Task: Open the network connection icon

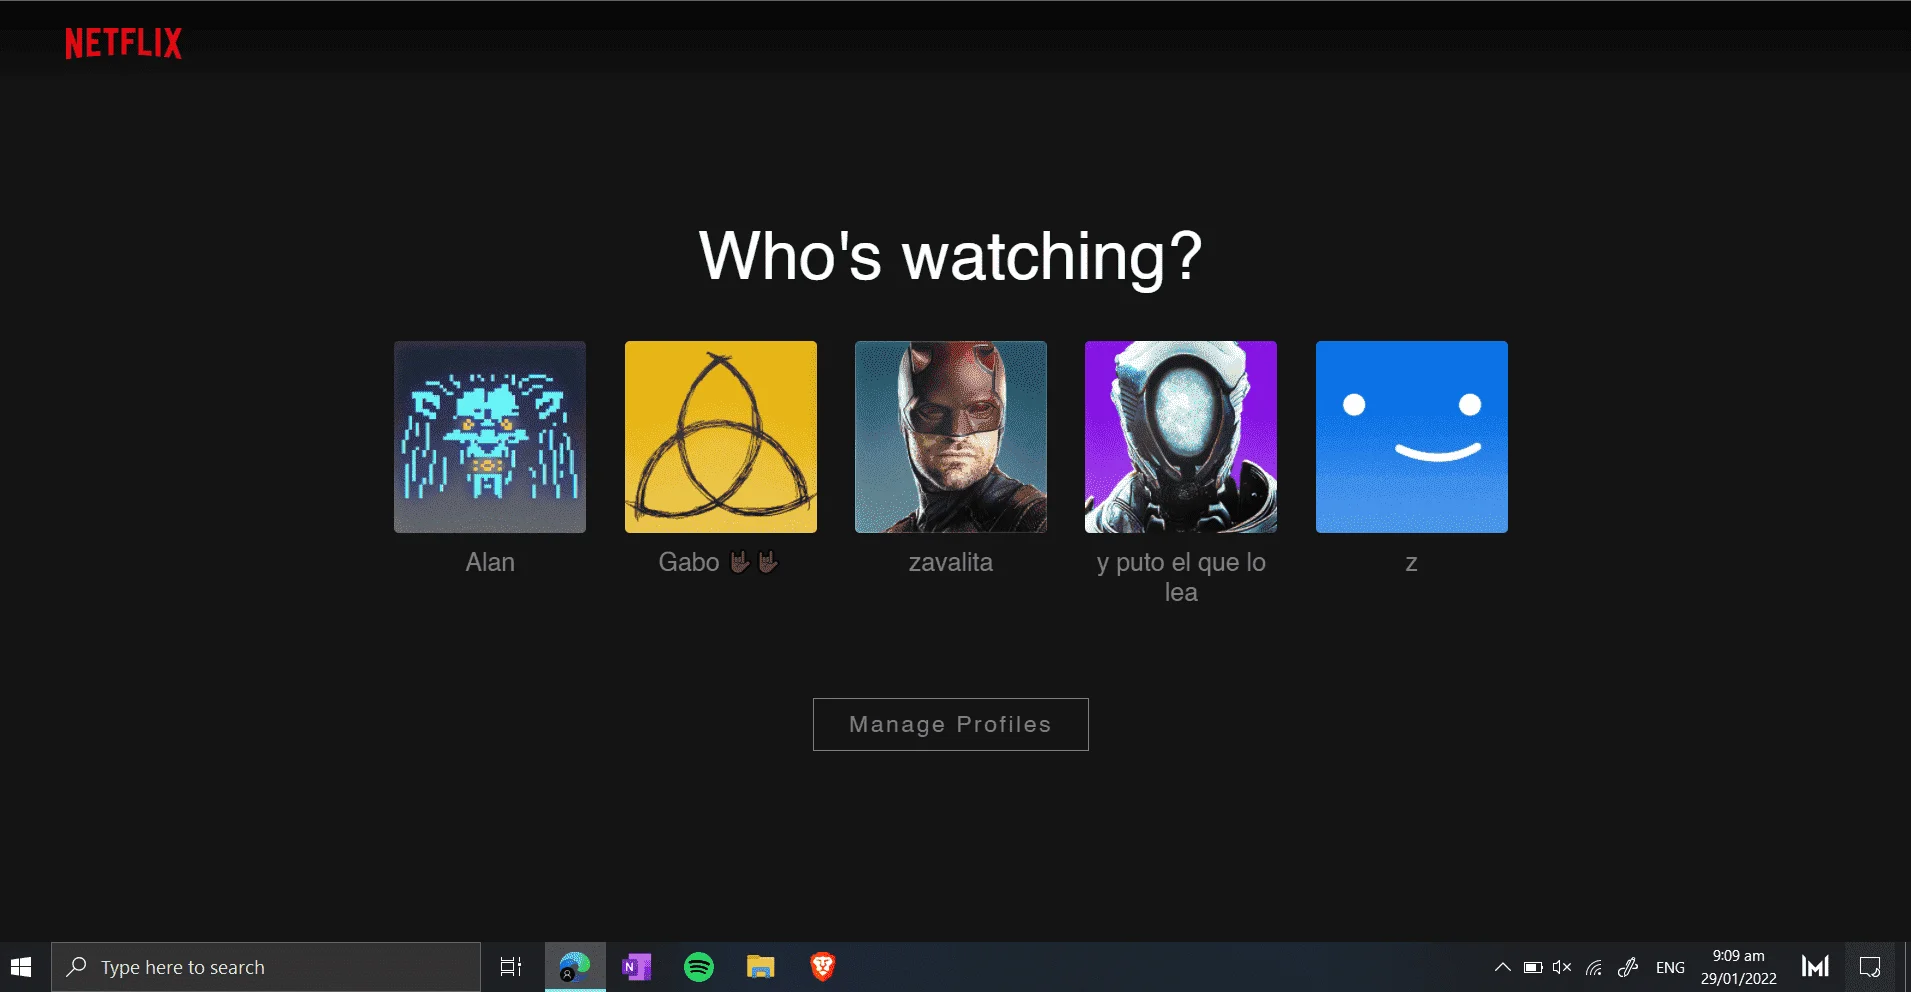Action: tap(1594, 967)
